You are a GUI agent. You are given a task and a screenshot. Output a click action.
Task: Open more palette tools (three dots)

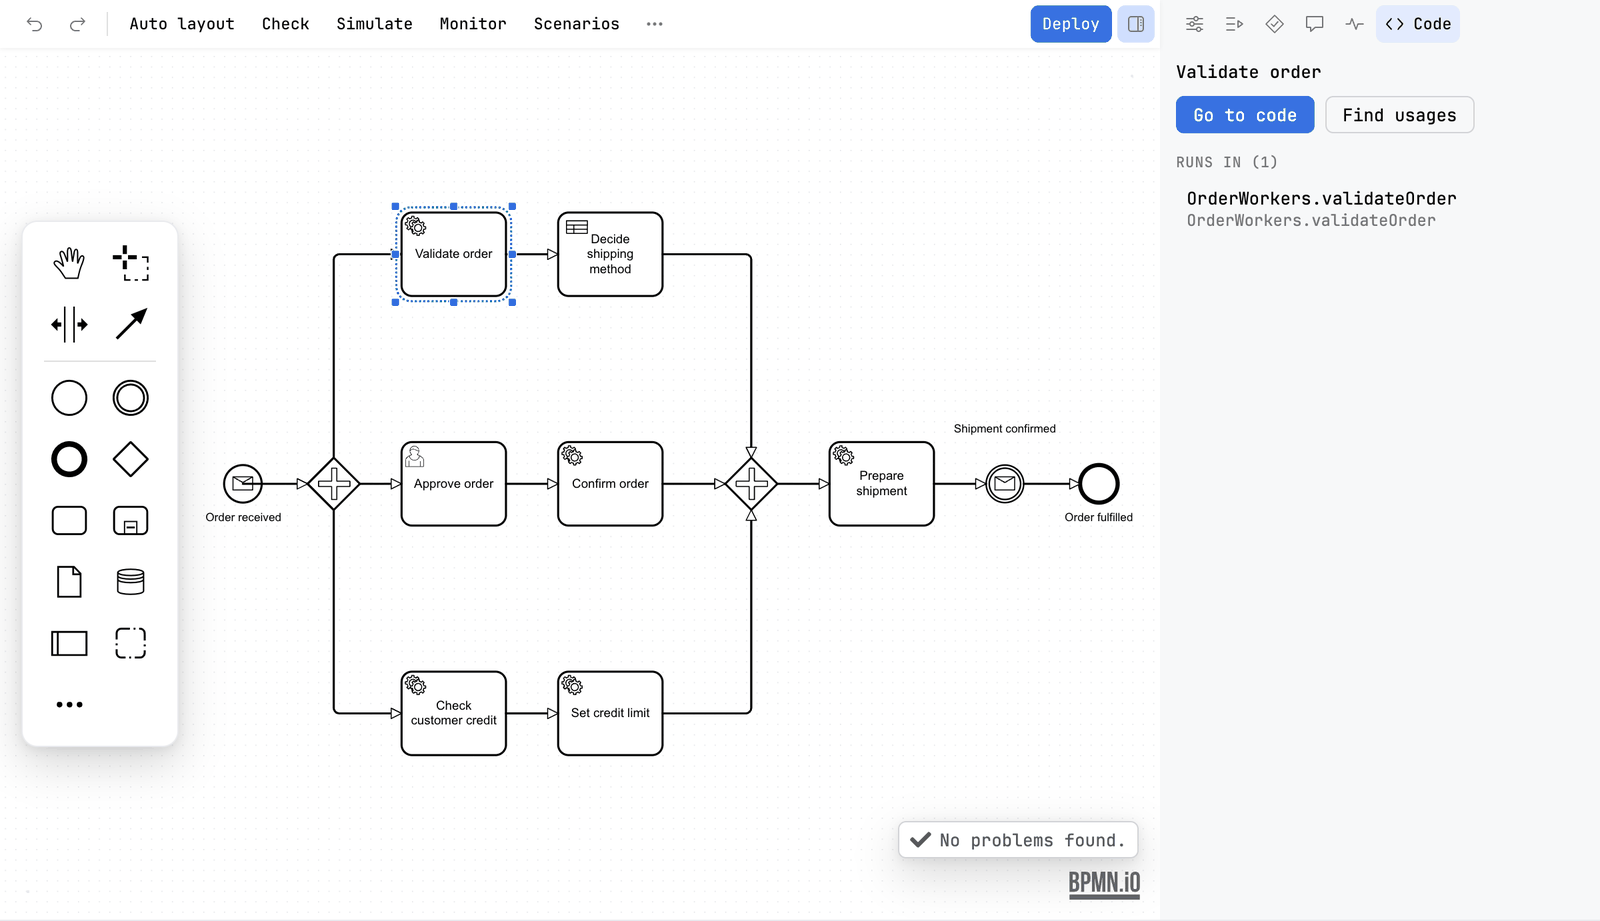(x=69, y=705)
